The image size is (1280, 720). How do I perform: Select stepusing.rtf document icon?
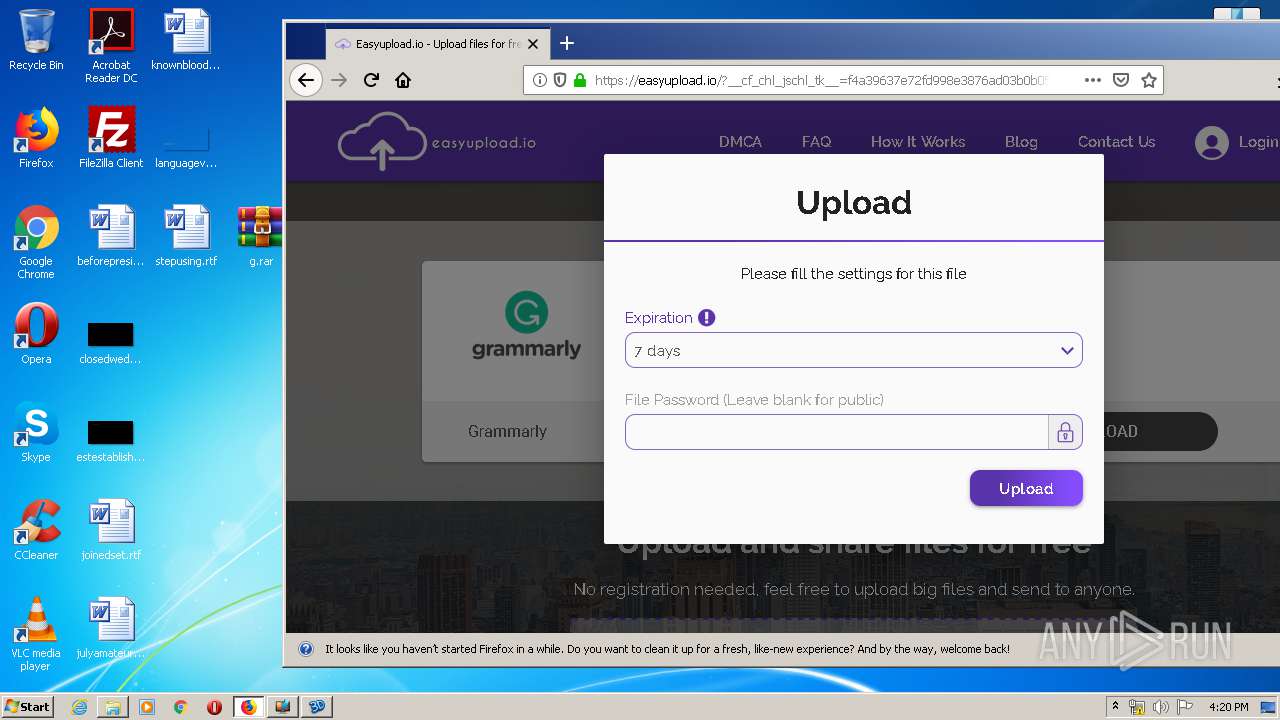coord(186,236)
